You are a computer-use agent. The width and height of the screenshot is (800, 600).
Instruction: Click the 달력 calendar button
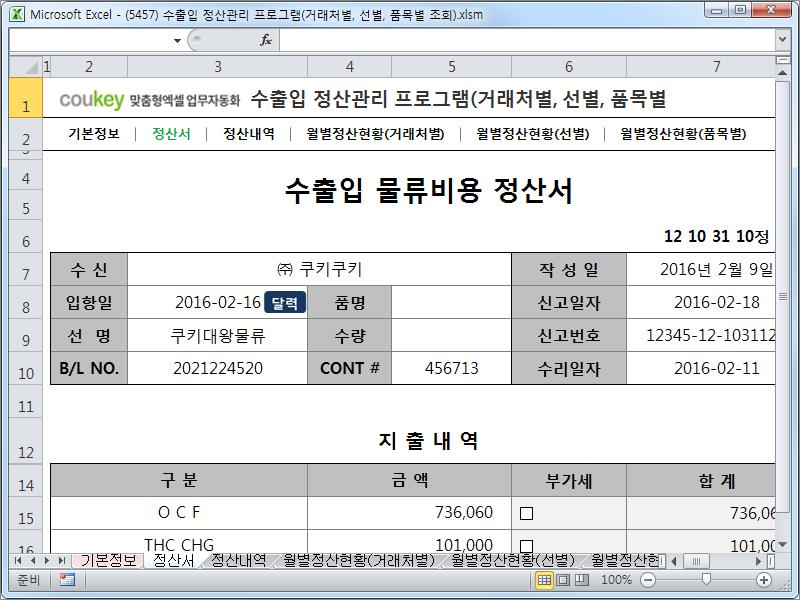click(x=285, y=303)
